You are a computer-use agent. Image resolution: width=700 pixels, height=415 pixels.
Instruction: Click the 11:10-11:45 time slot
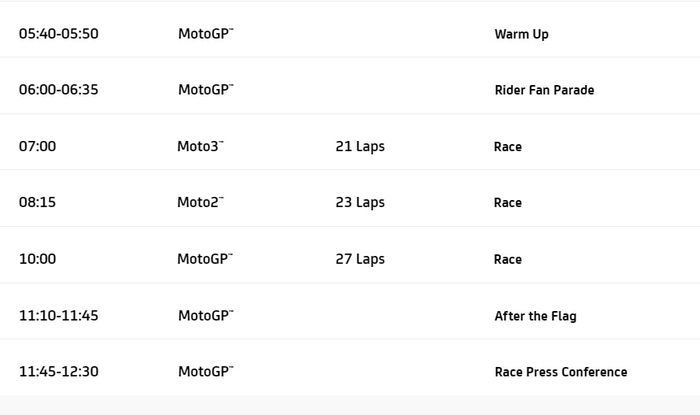click(59, 316)
